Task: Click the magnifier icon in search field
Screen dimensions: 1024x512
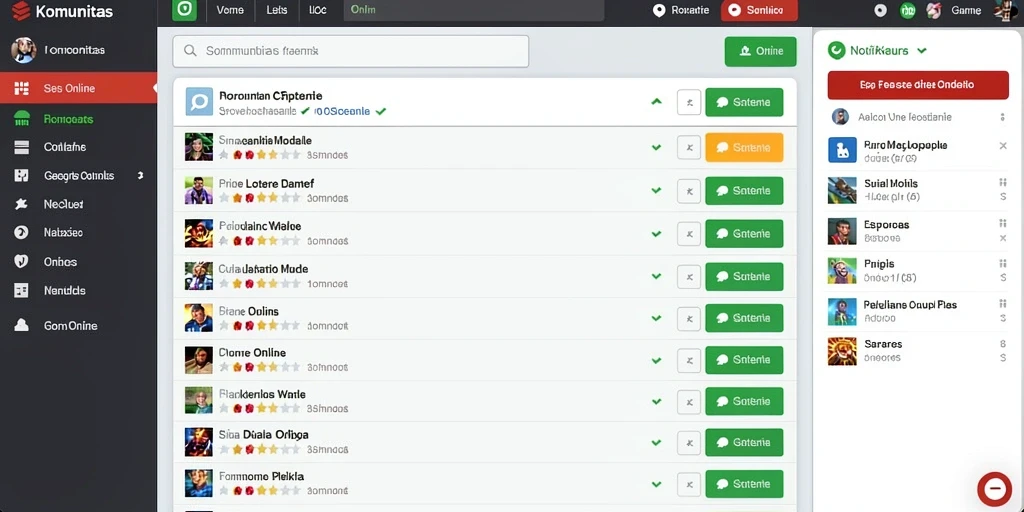Action: (x=190, y=51)
